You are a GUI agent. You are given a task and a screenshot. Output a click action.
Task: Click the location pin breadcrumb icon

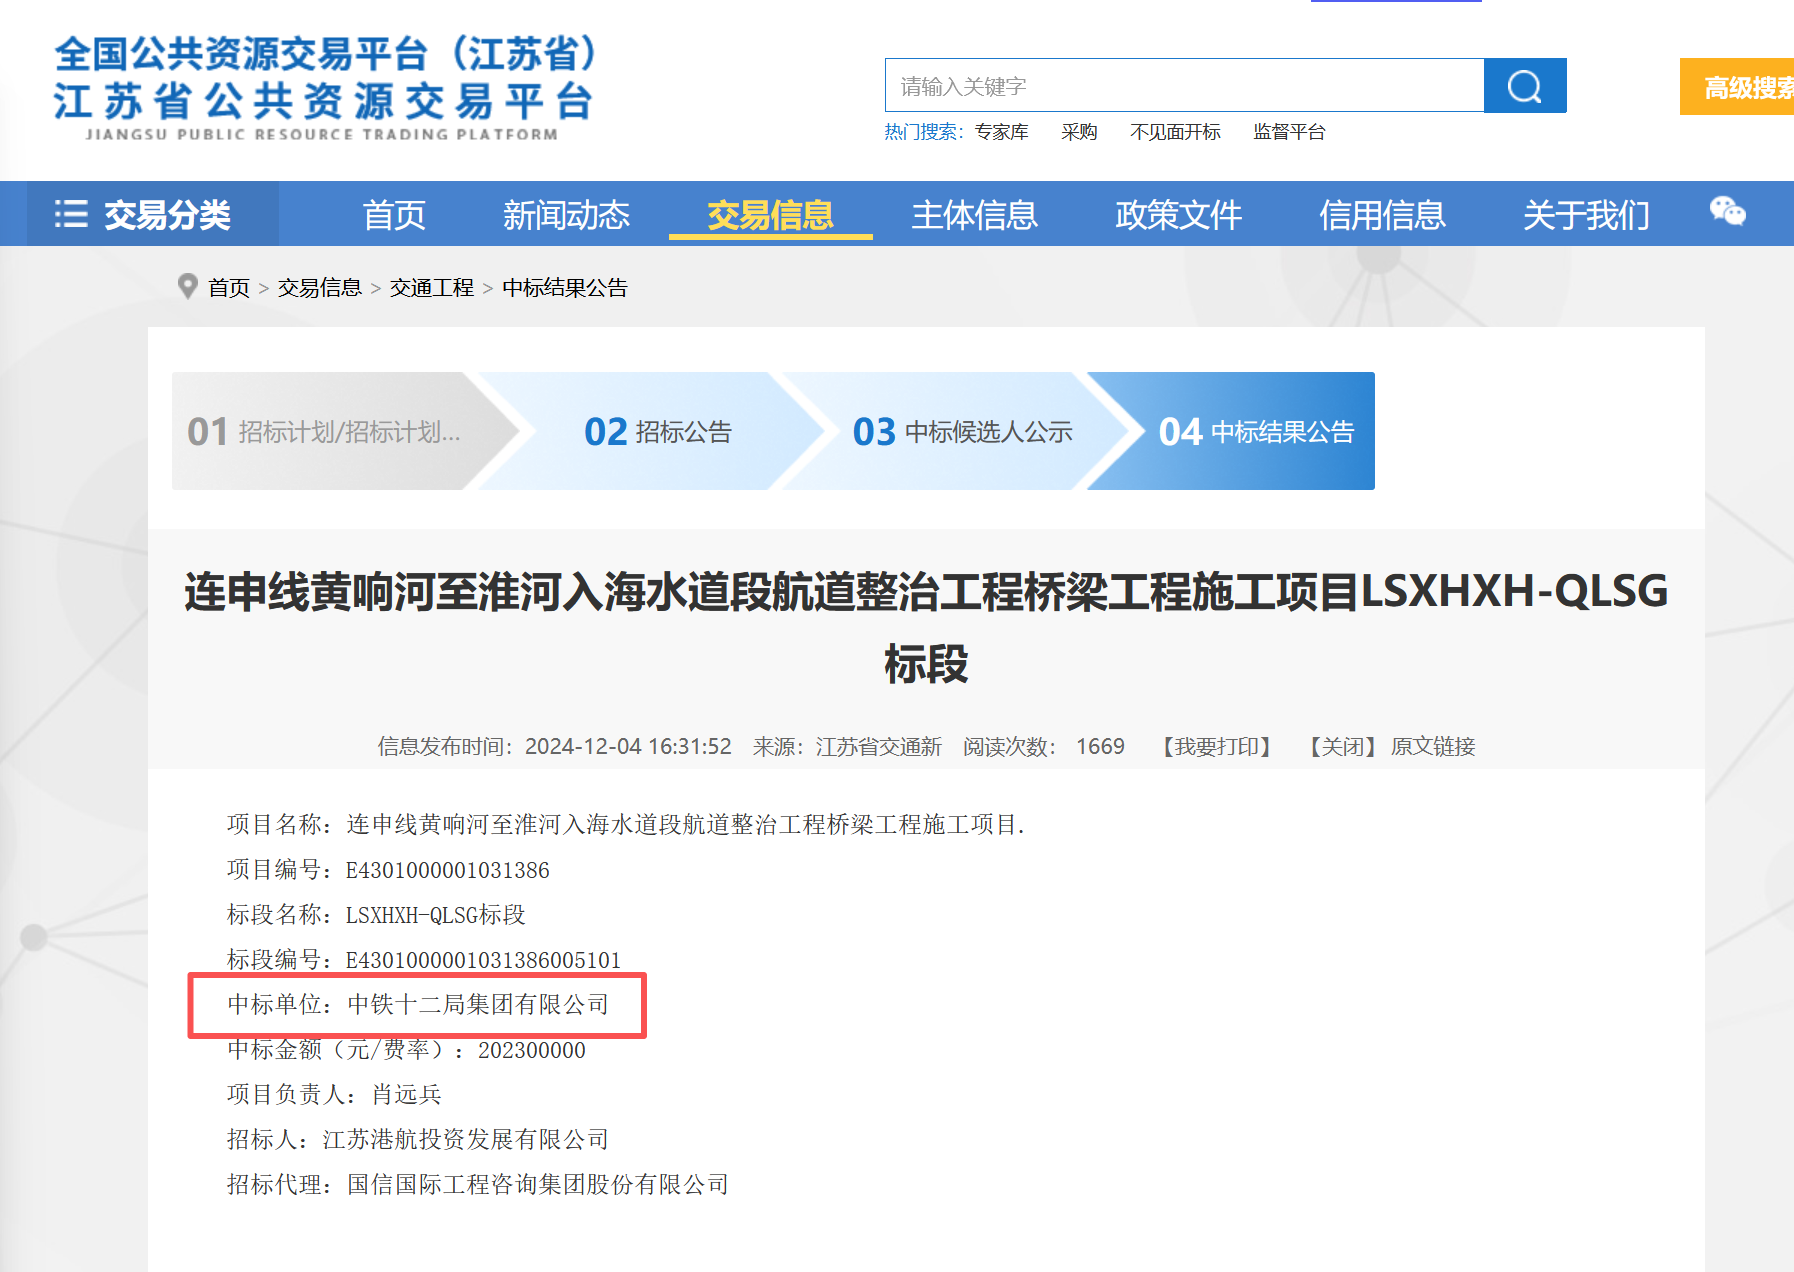point(187,287)
